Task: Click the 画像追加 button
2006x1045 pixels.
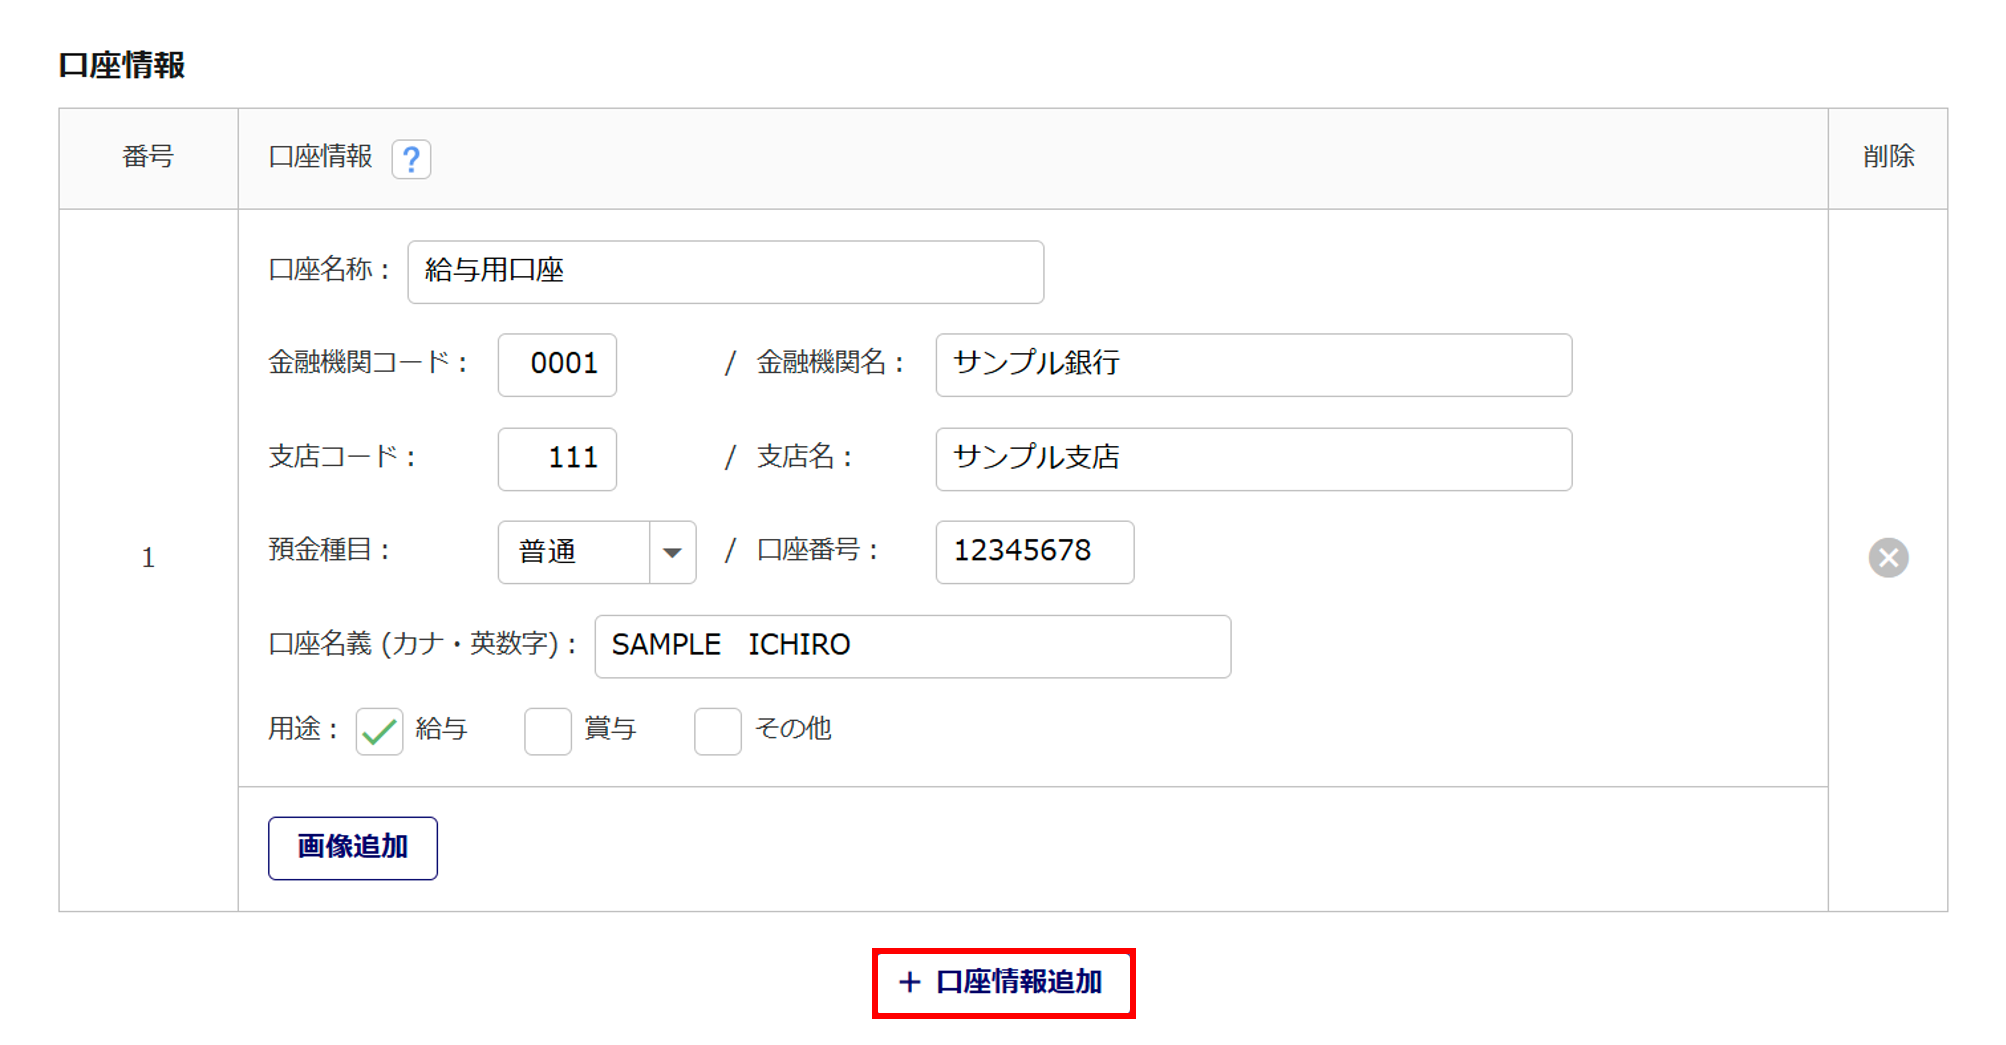Action: click(x=352, y=848)
